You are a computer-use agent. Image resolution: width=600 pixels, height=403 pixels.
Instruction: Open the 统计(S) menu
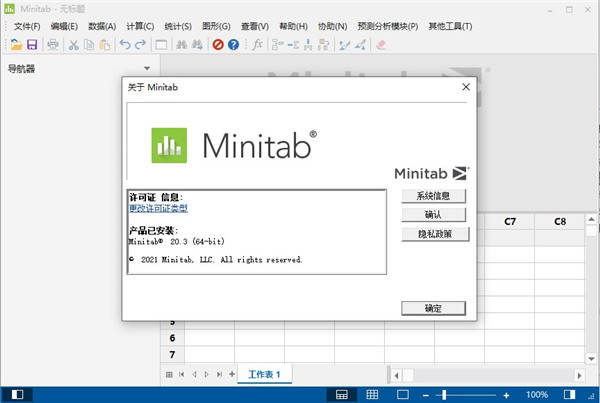click(178, 26)
